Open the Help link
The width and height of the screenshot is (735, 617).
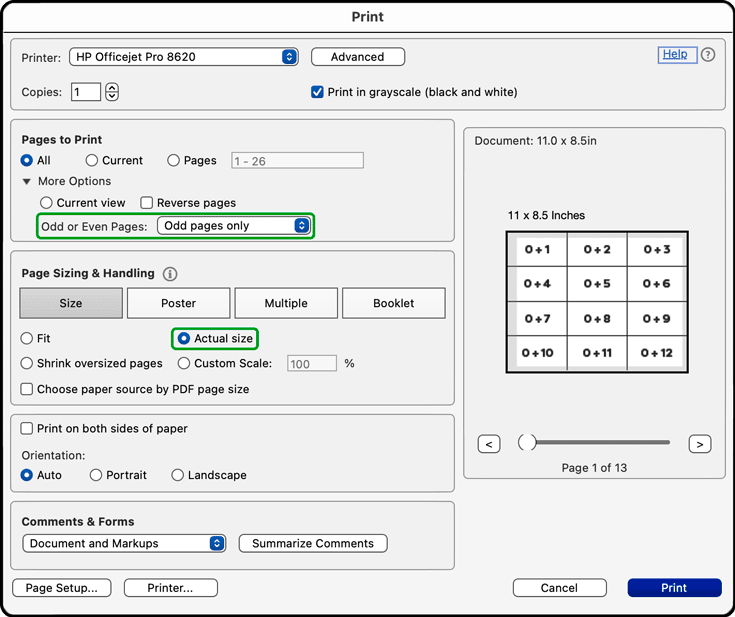click(x=675, y=54)
